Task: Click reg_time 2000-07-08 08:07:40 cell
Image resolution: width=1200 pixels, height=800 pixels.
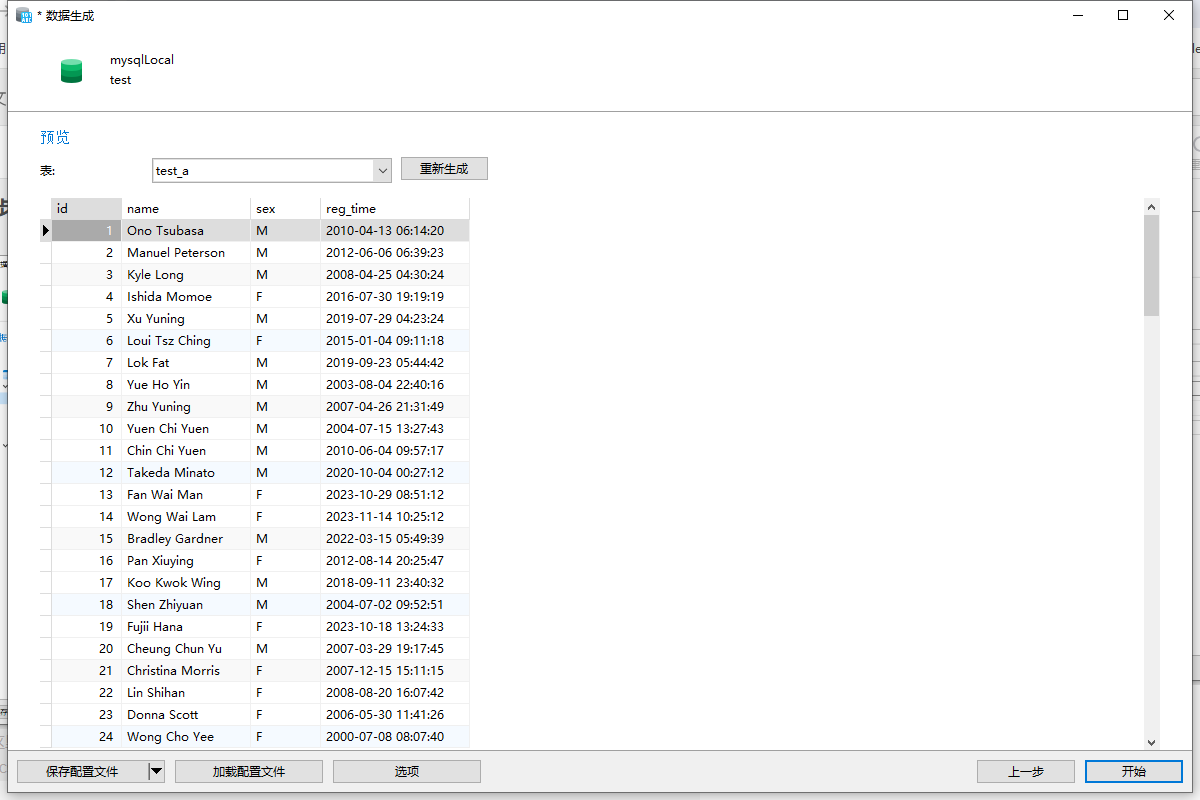Action: point(395,736)
